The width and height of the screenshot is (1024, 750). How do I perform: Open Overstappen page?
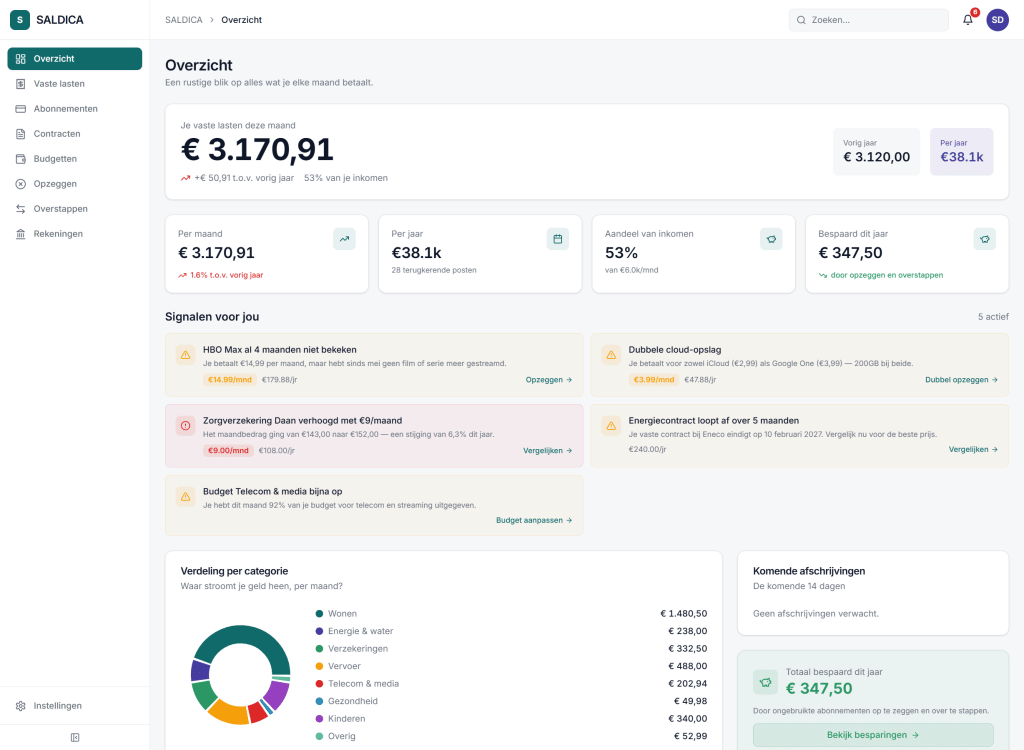[74, 208]
